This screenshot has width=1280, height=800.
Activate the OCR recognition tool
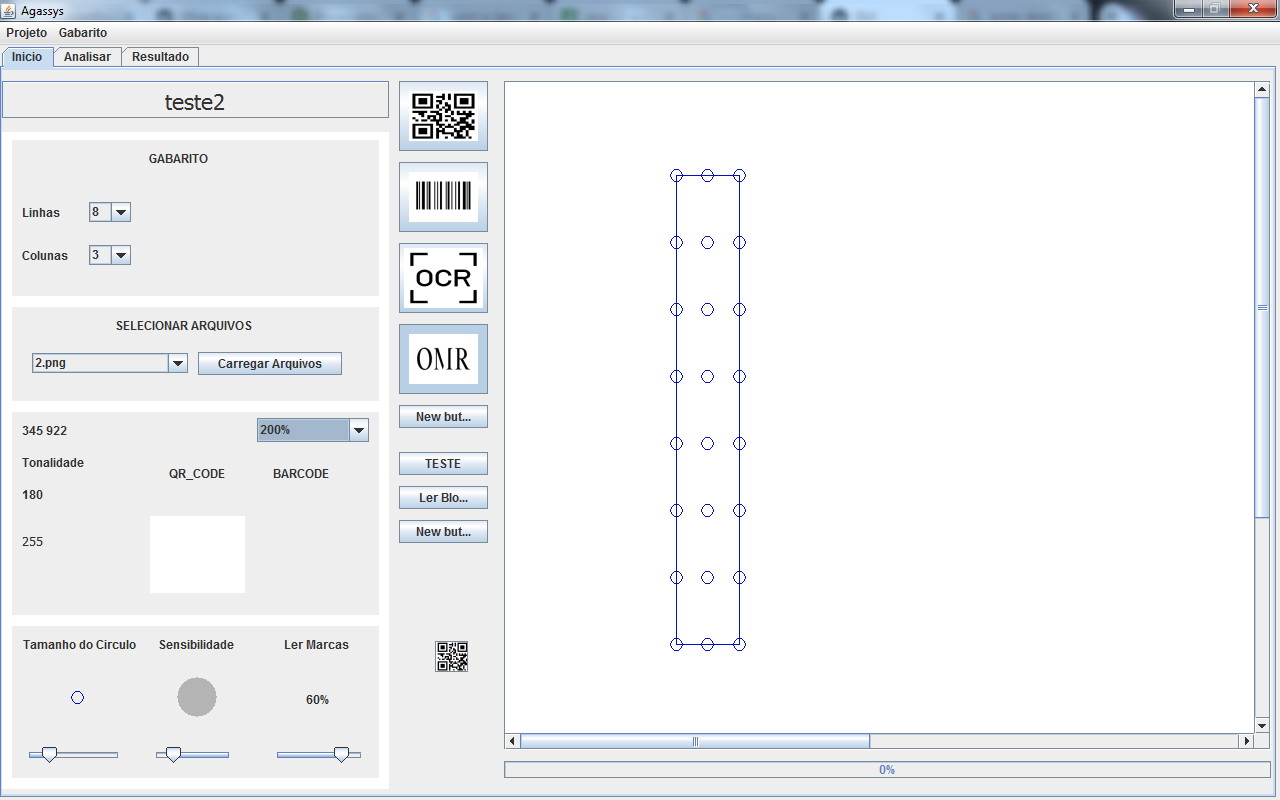(443, 277)
